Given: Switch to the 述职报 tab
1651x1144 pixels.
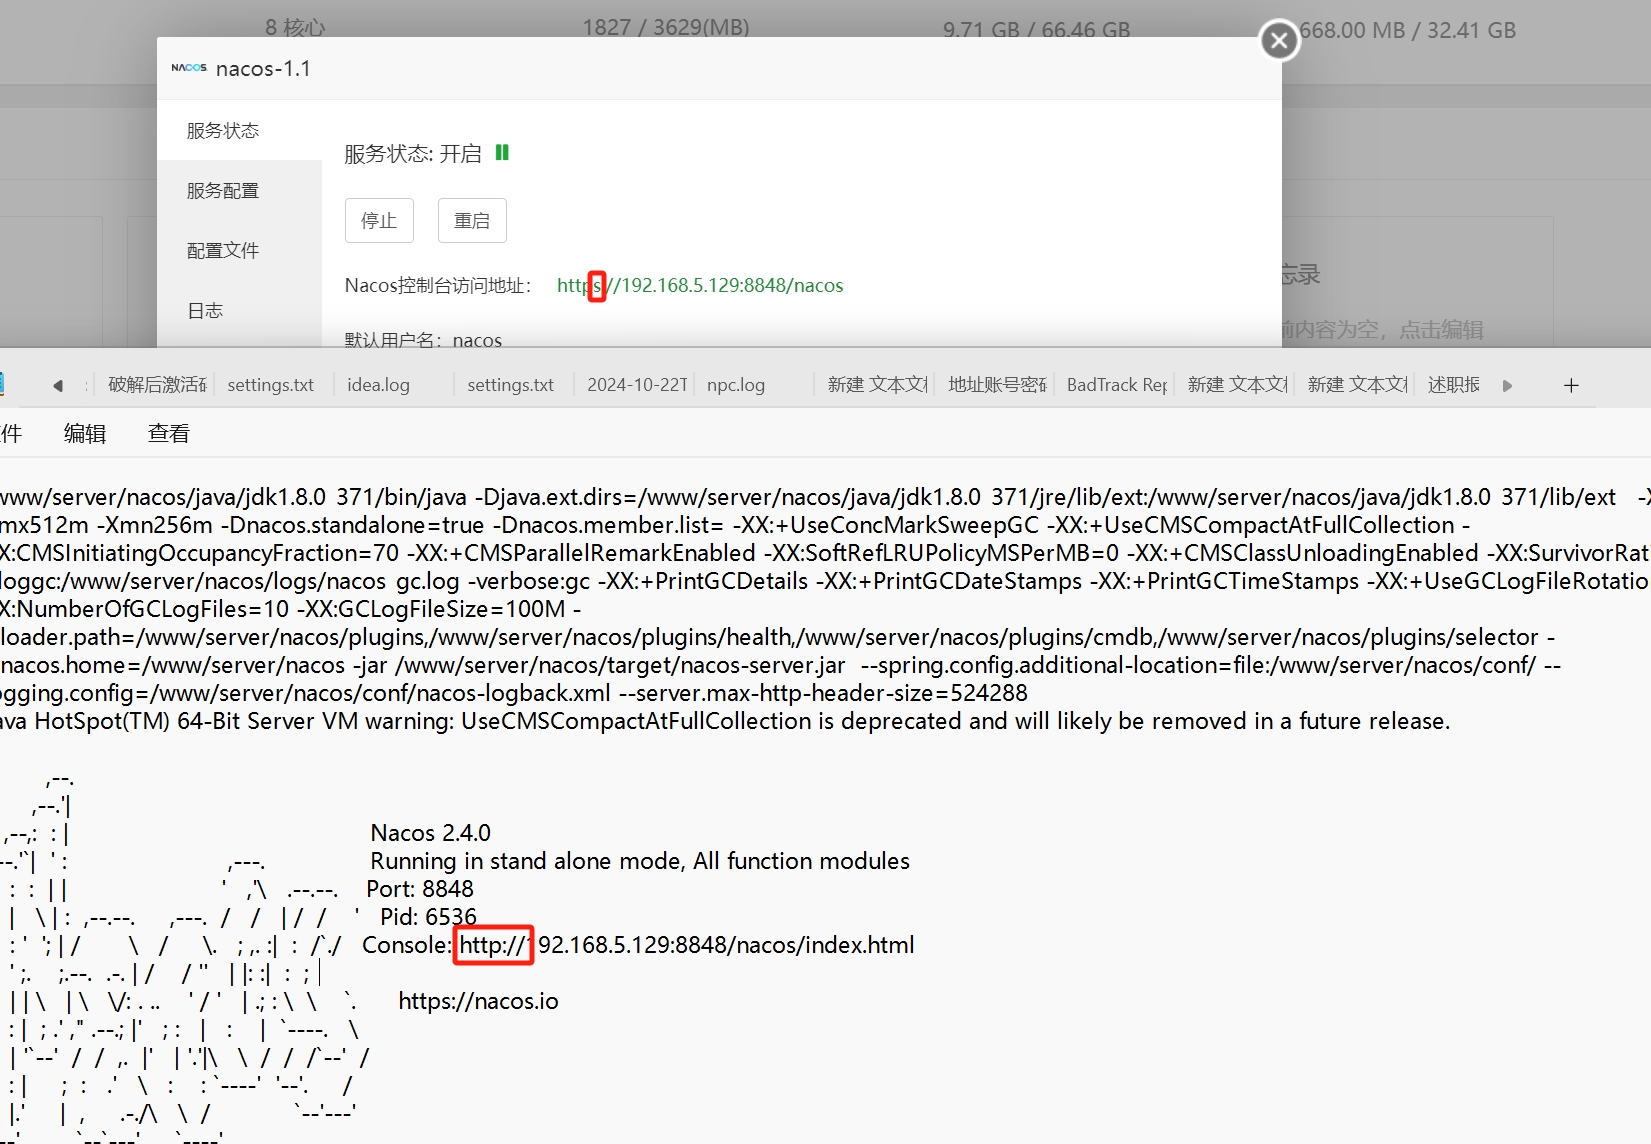Looking at the screenshot, I should click(x=1454, y=385).
